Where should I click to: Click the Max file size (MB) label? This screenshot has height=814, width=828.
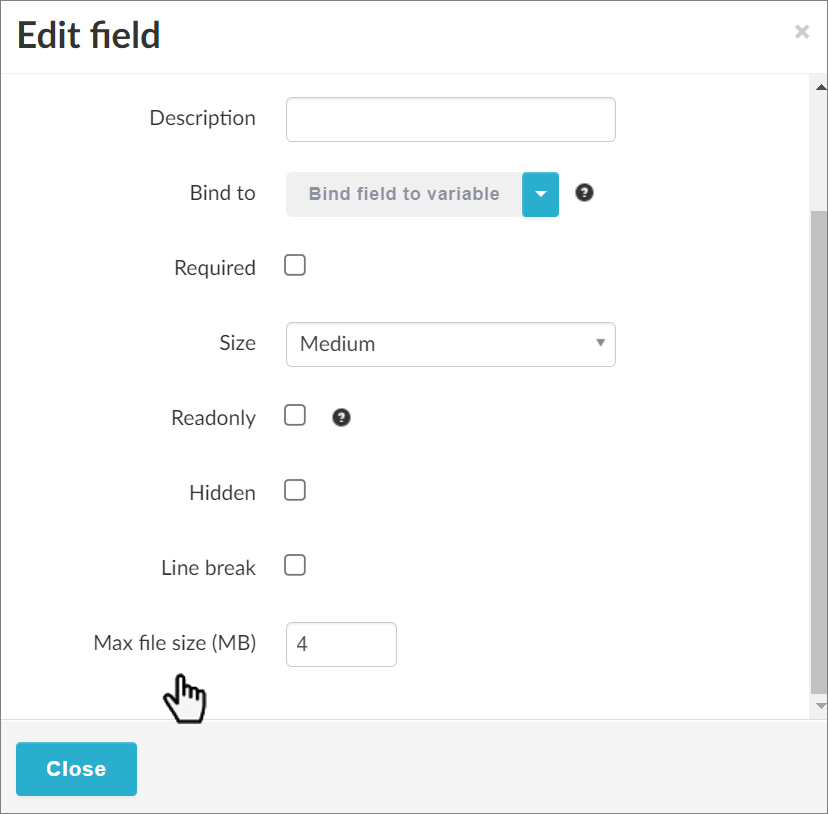175,643
